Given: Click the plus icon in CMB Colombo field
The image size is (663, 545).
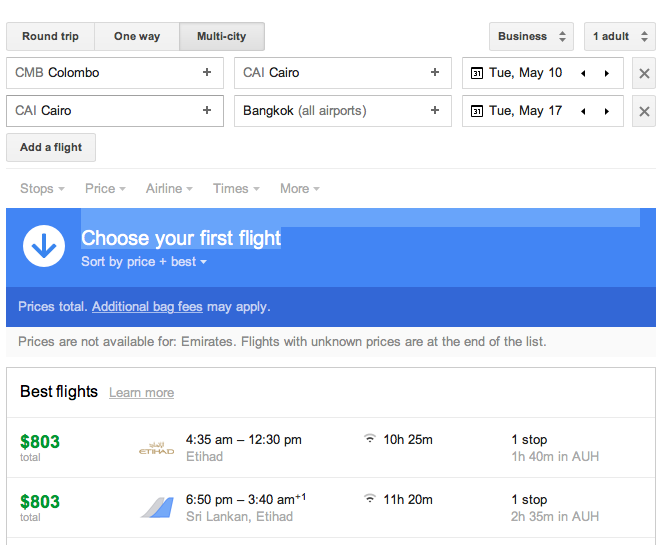Looking at the screenshot, I should [207, 72].
